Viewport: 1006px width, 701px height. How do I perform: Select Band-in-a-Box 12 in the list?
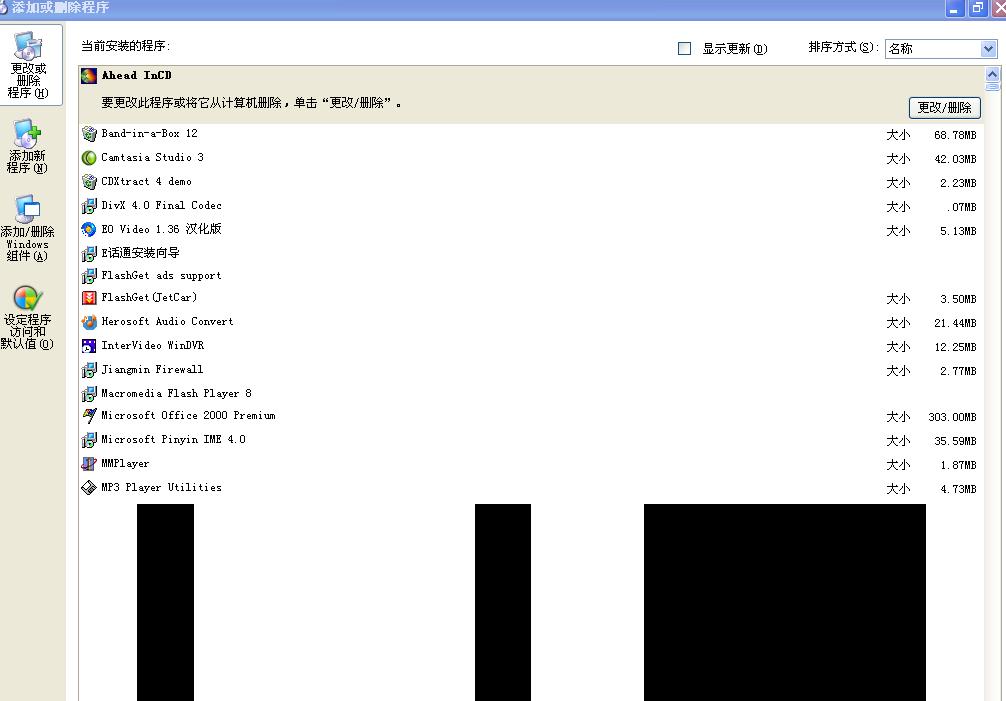[x=531, y=134]
